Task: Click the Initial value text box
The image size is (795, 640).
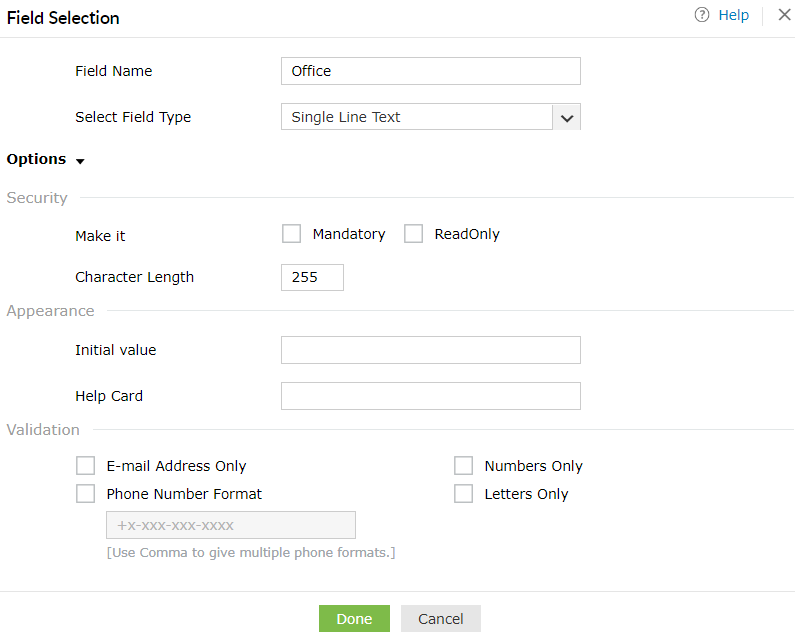Action: (430, 350)
